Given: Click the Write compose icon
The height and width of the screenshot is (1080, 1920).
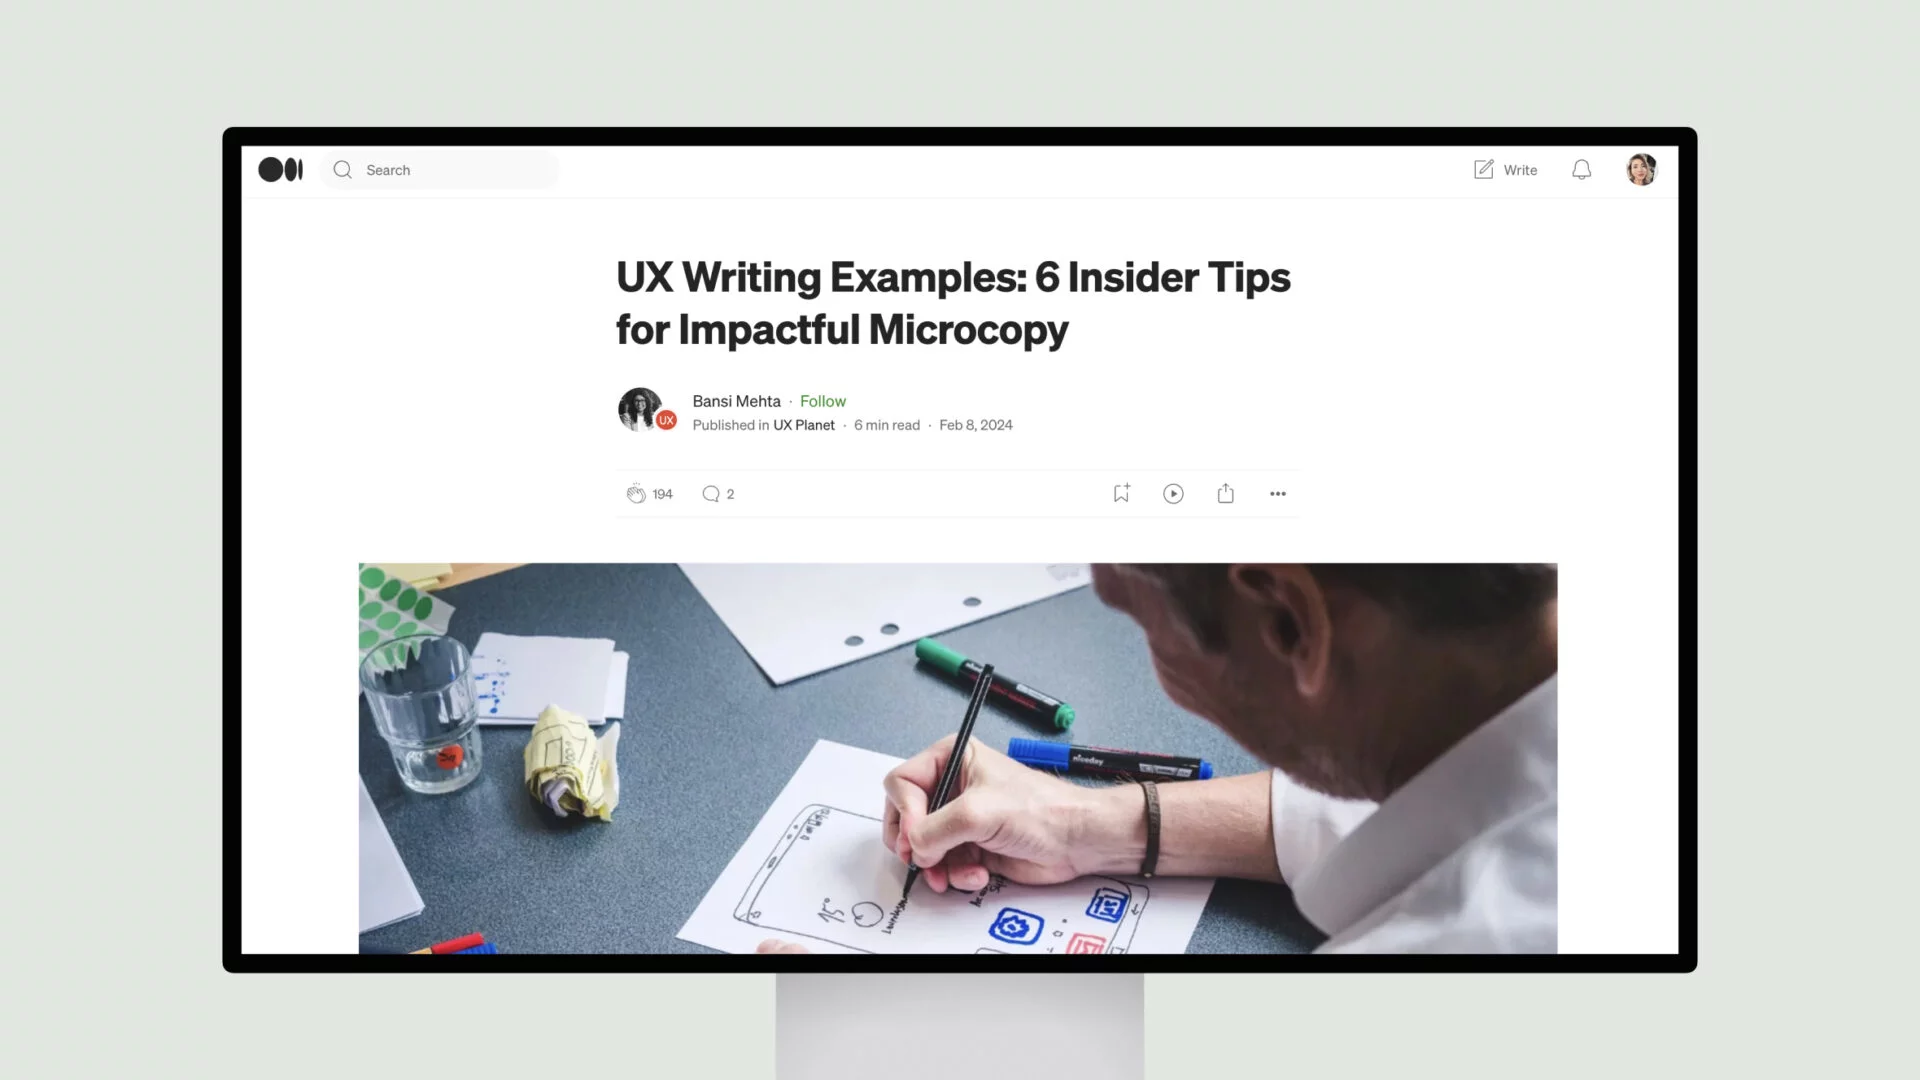Looking at the screenshot, I should click(1482, 169).
